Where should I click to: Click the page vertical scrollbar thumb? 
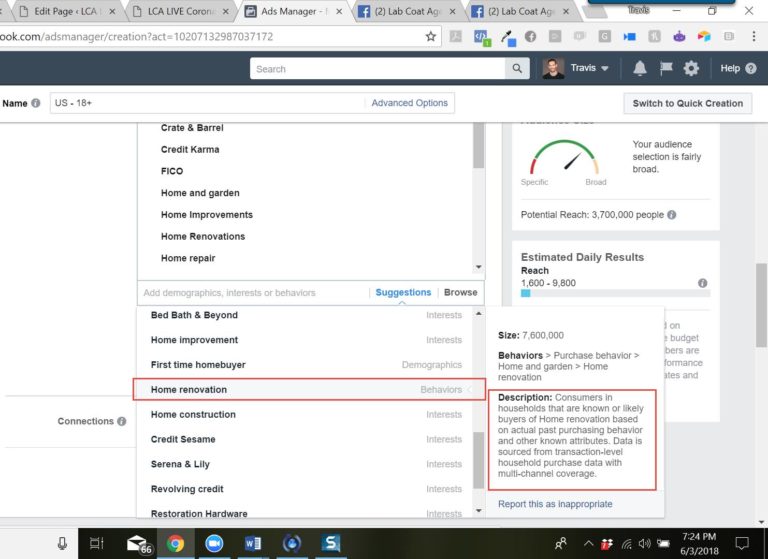761,305
